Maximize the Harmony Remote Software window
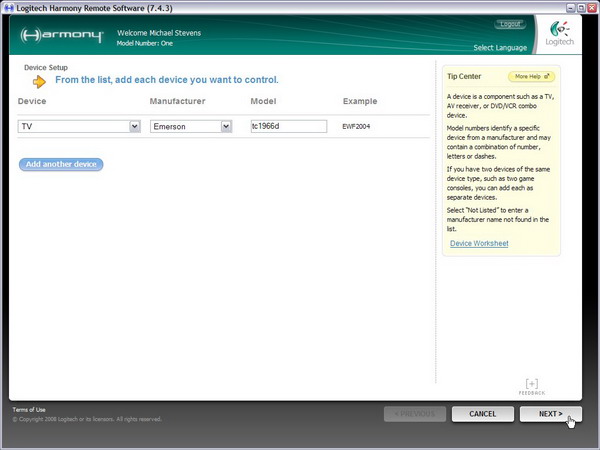 (x=581, y=8)
